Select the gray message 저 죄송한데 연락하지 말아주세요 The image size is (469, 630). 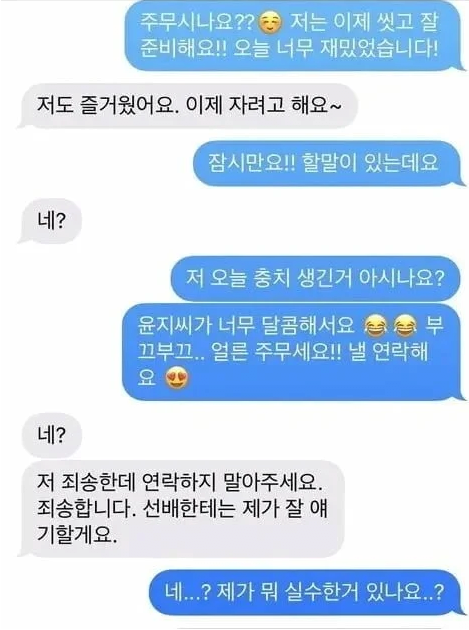point(182,509)
